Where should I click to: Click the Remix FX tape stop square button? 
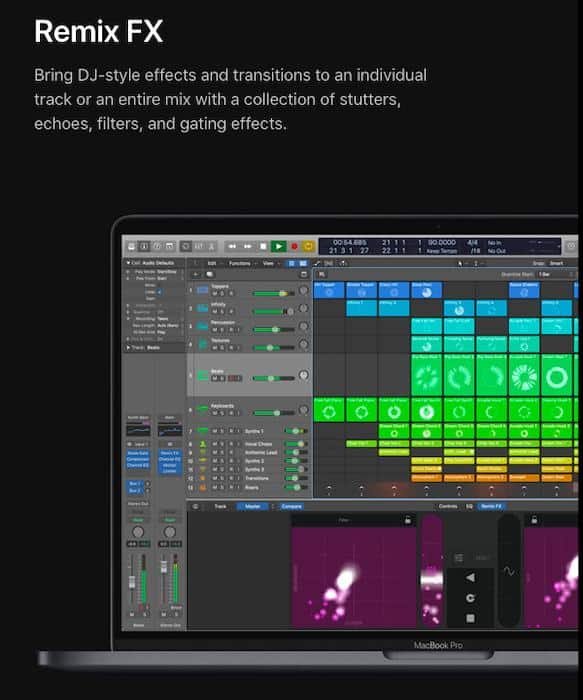[x=470, y=618]
